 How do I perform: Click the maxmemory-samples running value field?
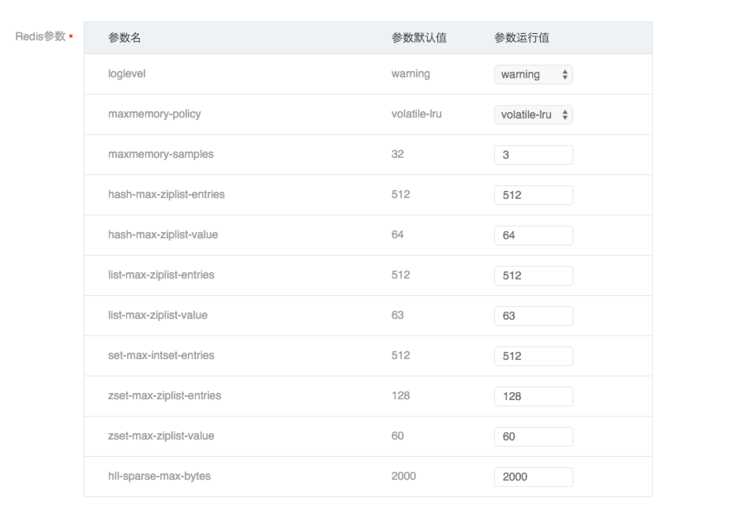533,155
